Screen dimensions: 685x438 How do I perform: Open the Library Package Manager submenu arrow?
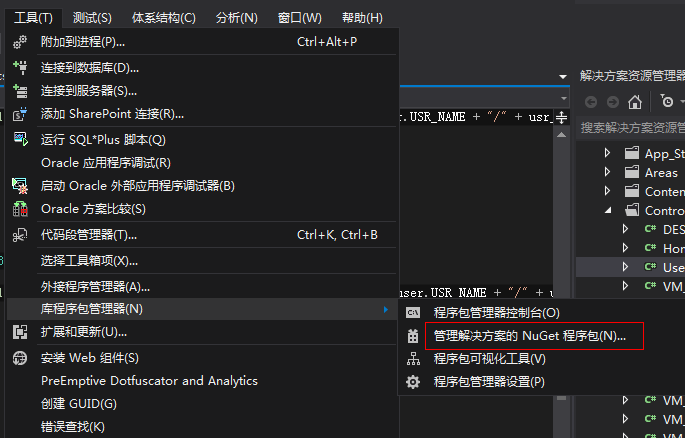click(386, 309)
